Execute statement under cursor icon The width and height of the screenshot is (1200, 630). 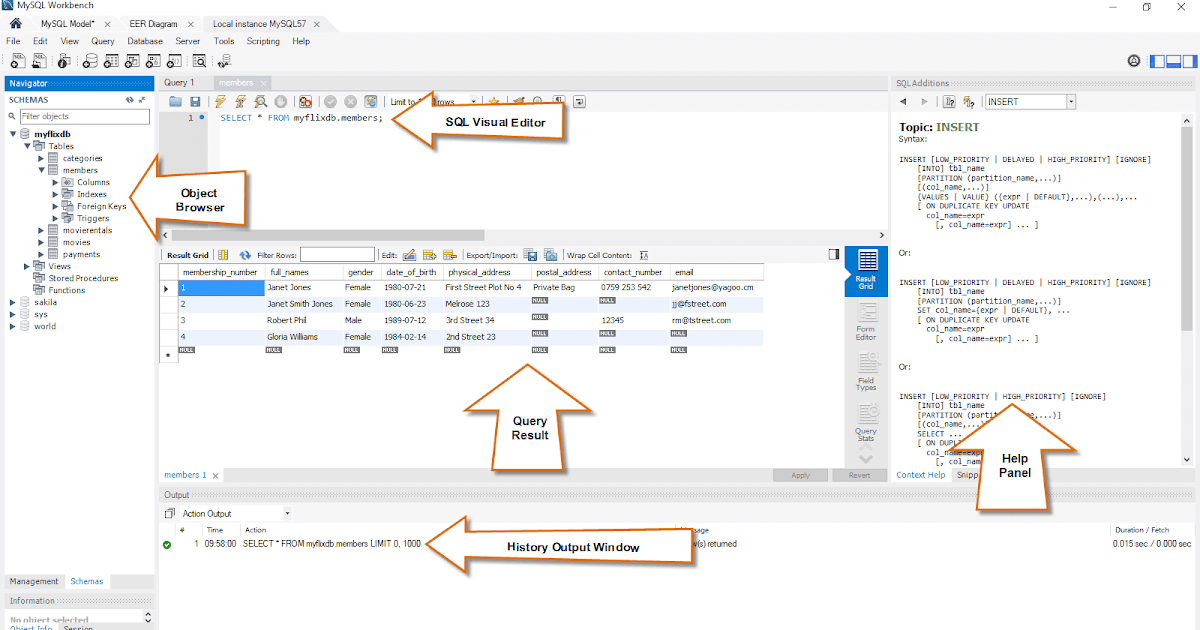pyautogui.click(x=240, y=102)
